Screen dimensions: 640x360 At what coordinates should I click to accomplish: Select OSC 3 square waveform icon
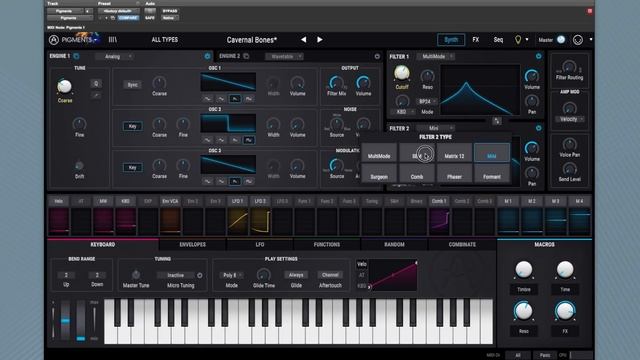249,181
